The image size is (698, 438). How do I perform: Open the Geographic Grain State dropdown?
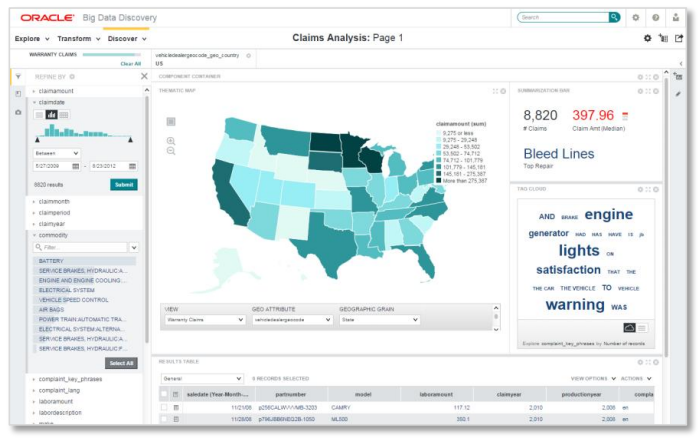pyautogui.click(x=379, y=320)
